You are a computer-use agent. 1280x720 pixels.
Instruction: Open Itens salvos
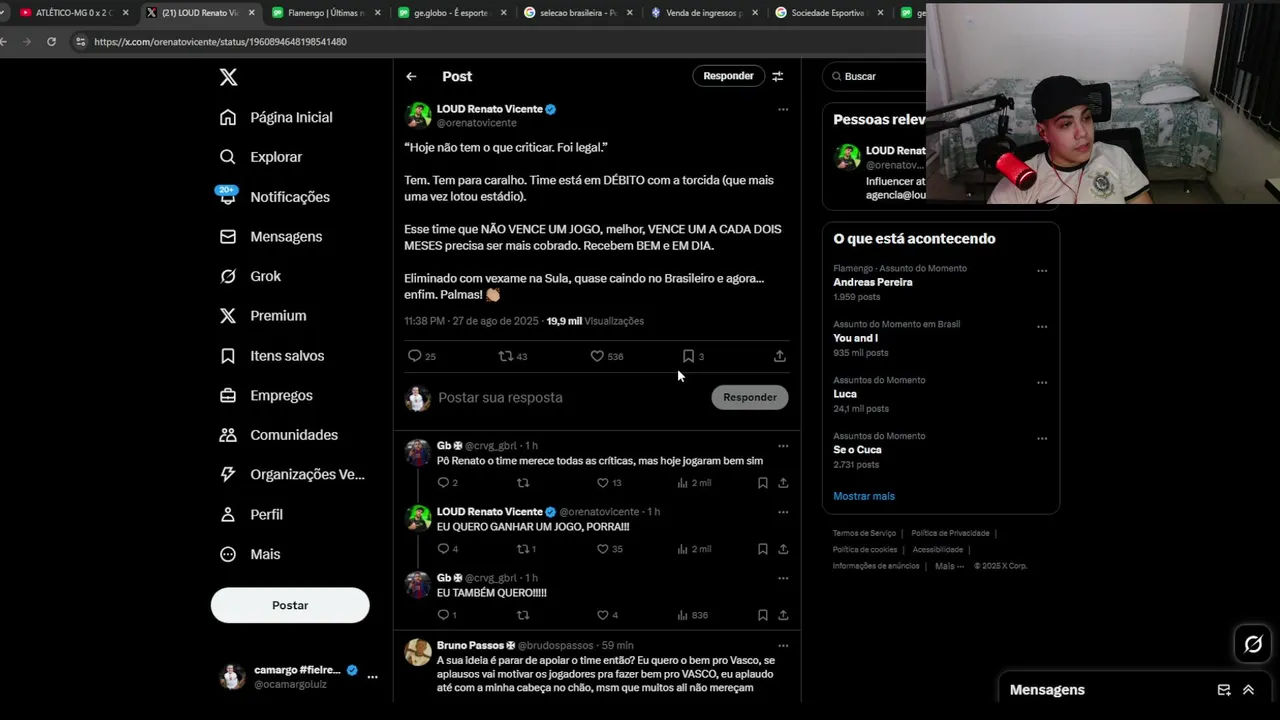click(x=272, y=356)
